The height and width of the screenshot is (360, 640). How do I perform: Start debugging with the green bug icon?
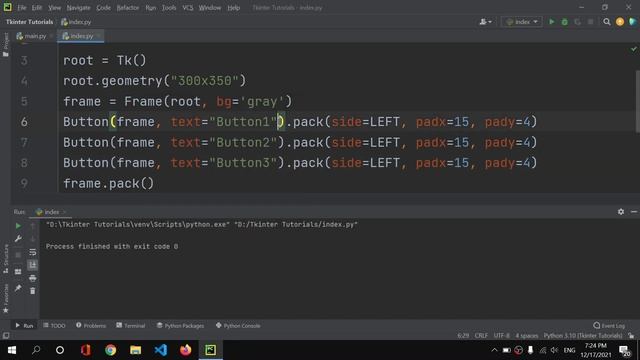pos(564,22)
